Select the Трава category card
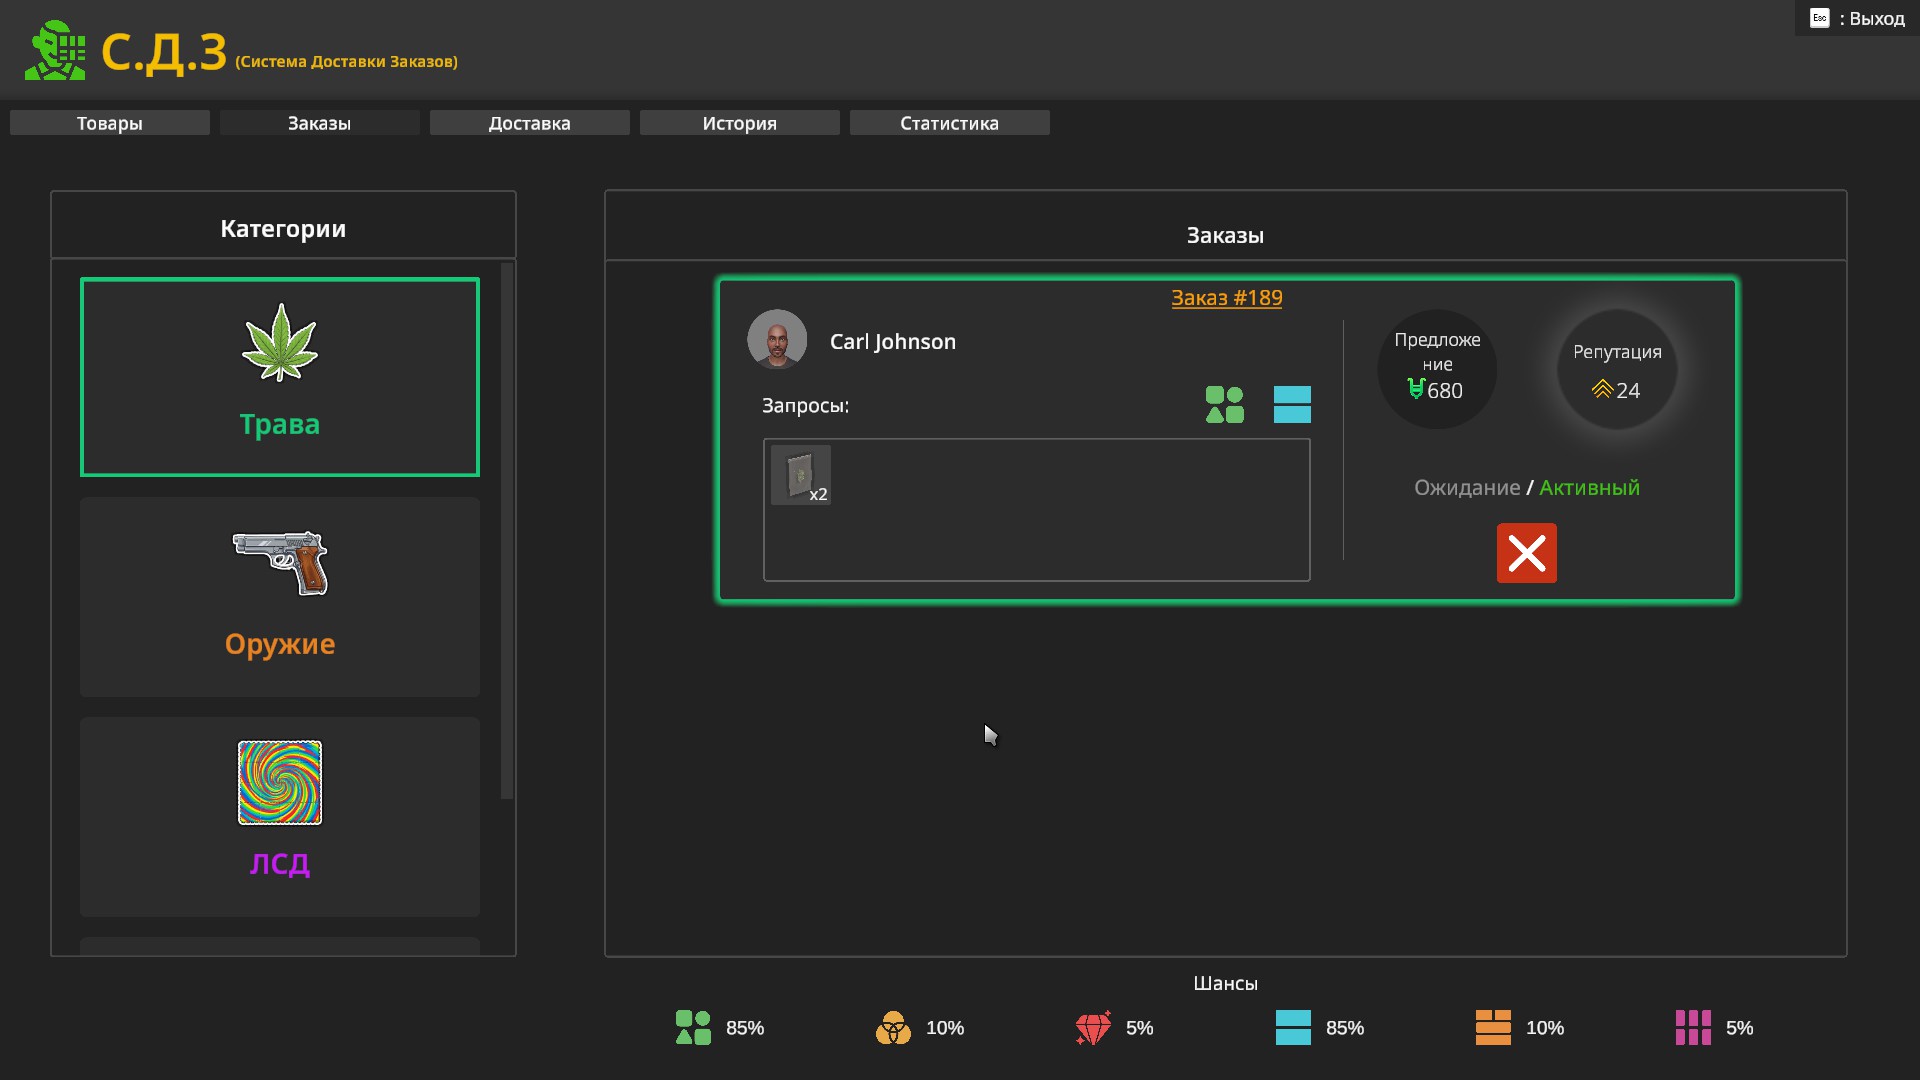Viewport: 1920px width, 1080px height. (280, 377)
